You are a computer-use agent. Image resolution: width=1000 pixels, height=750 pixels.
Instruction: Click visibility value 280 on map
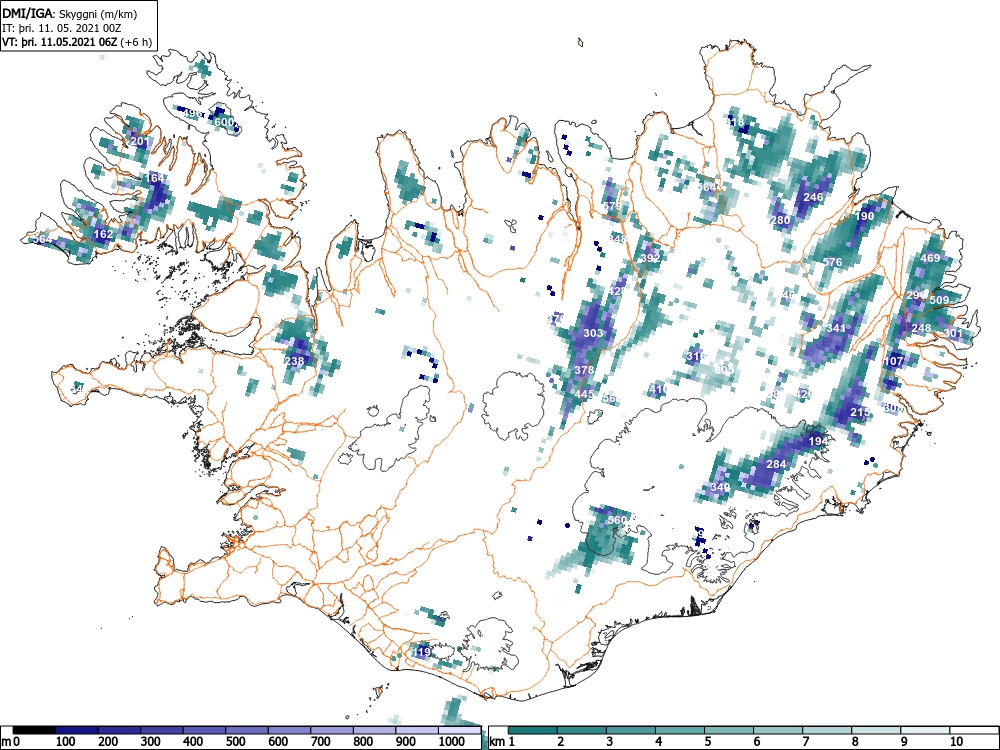tap(781, 220)
